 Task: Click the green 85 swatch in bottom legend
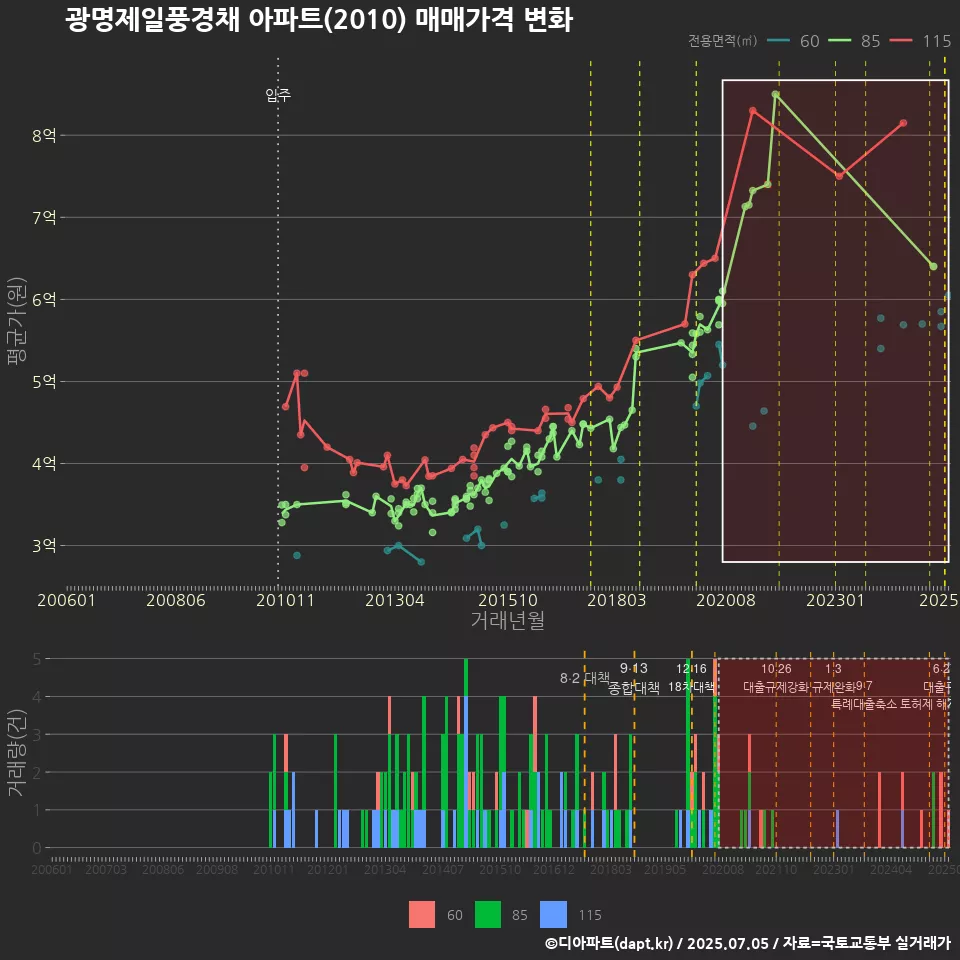coord(487,915)
